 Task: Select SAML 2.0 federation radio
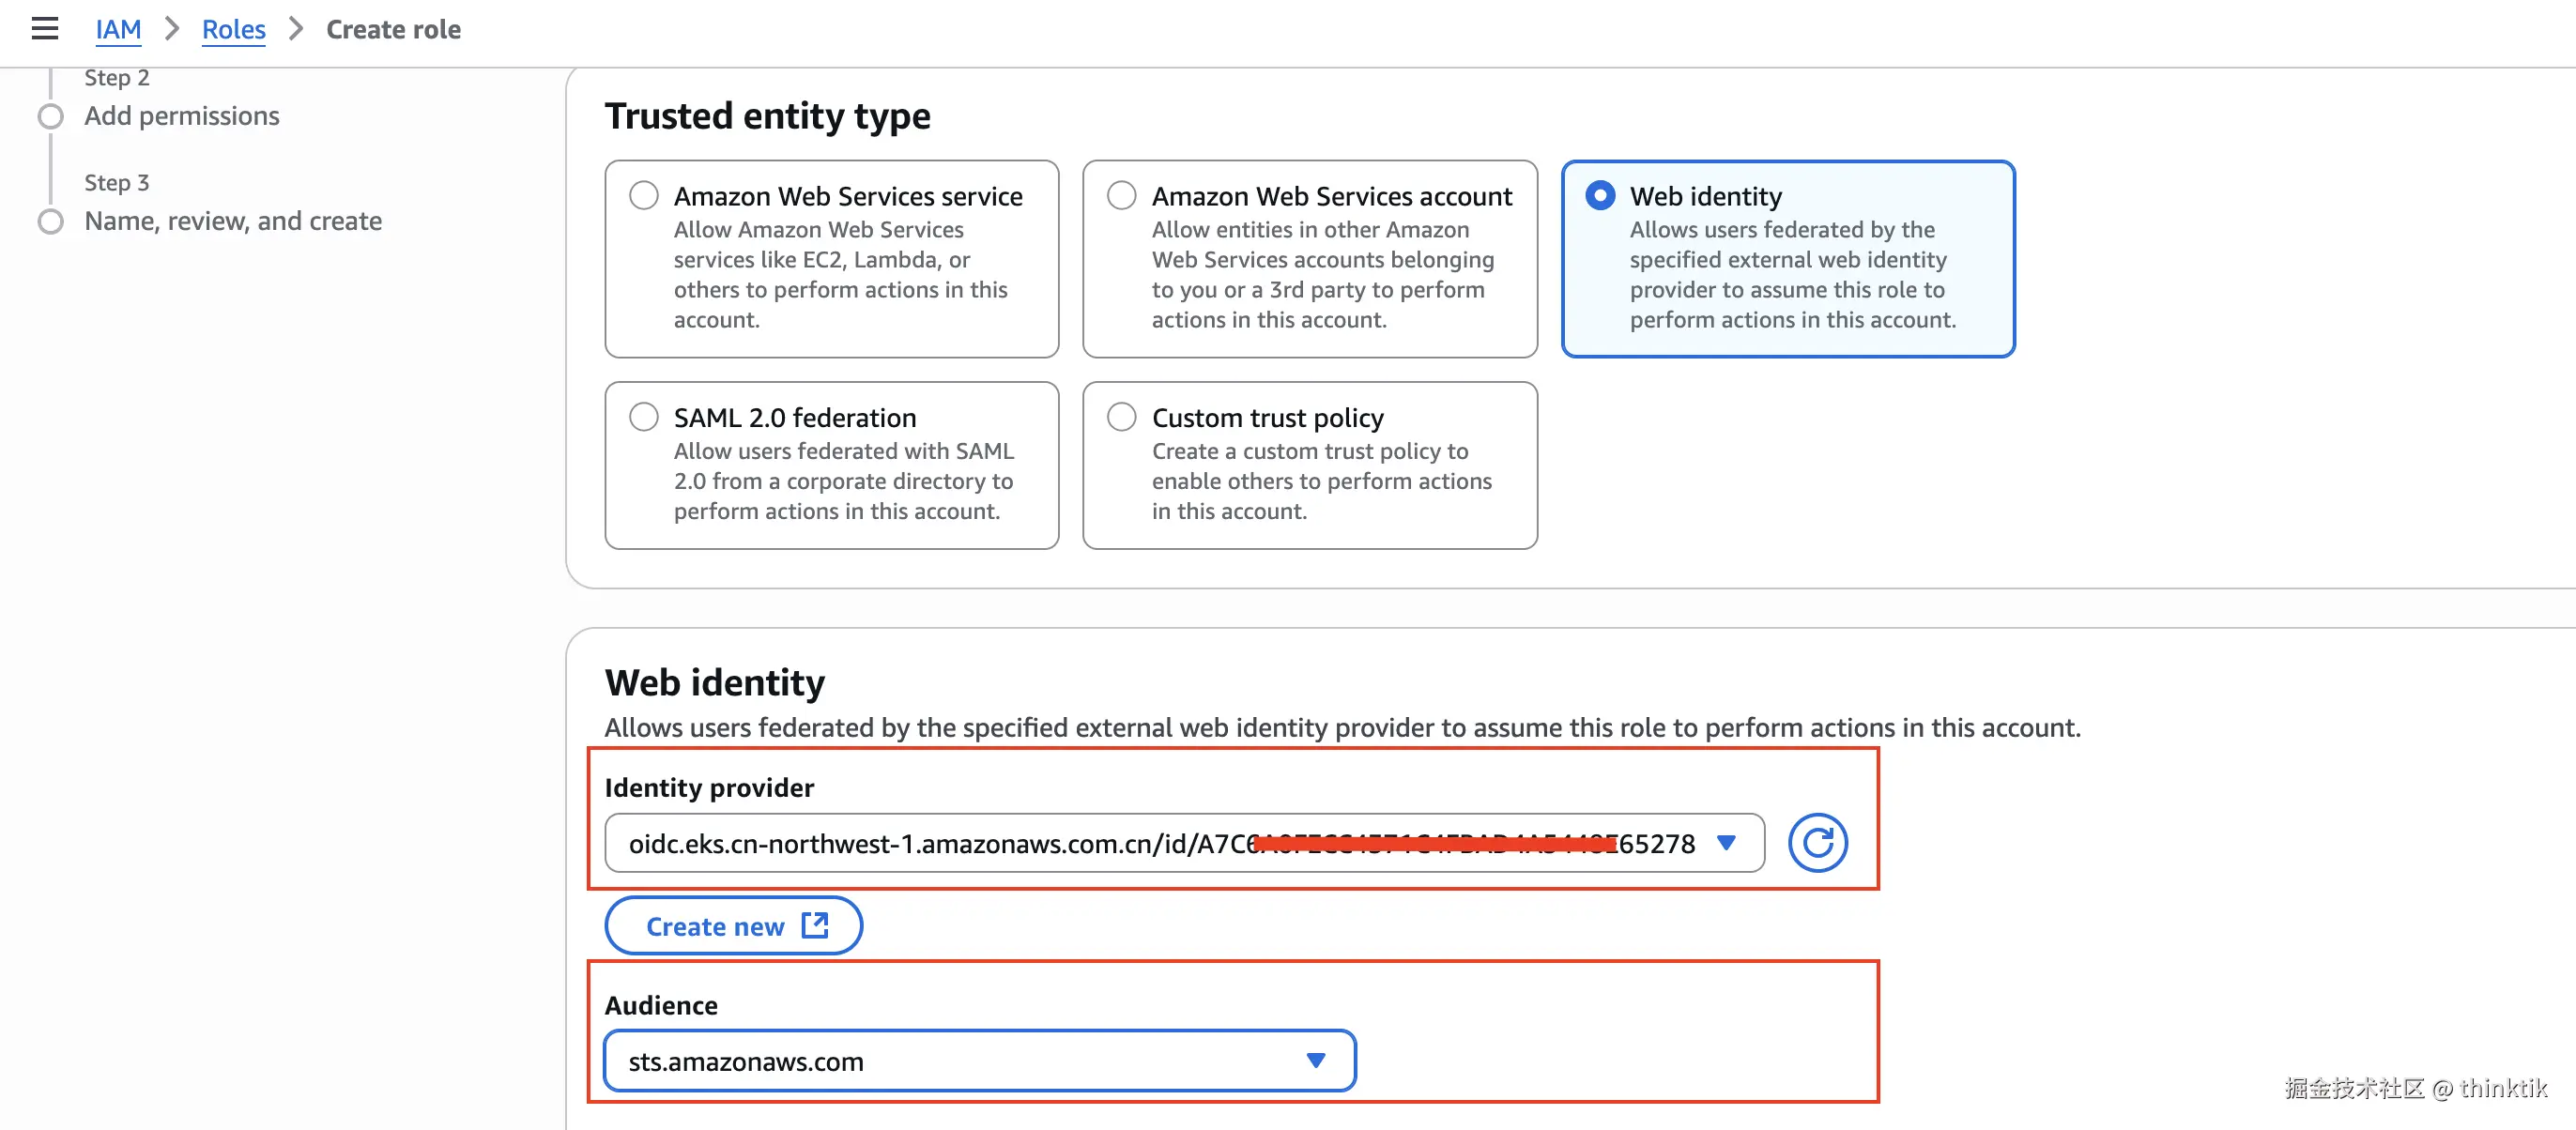[x=644, y=417]
